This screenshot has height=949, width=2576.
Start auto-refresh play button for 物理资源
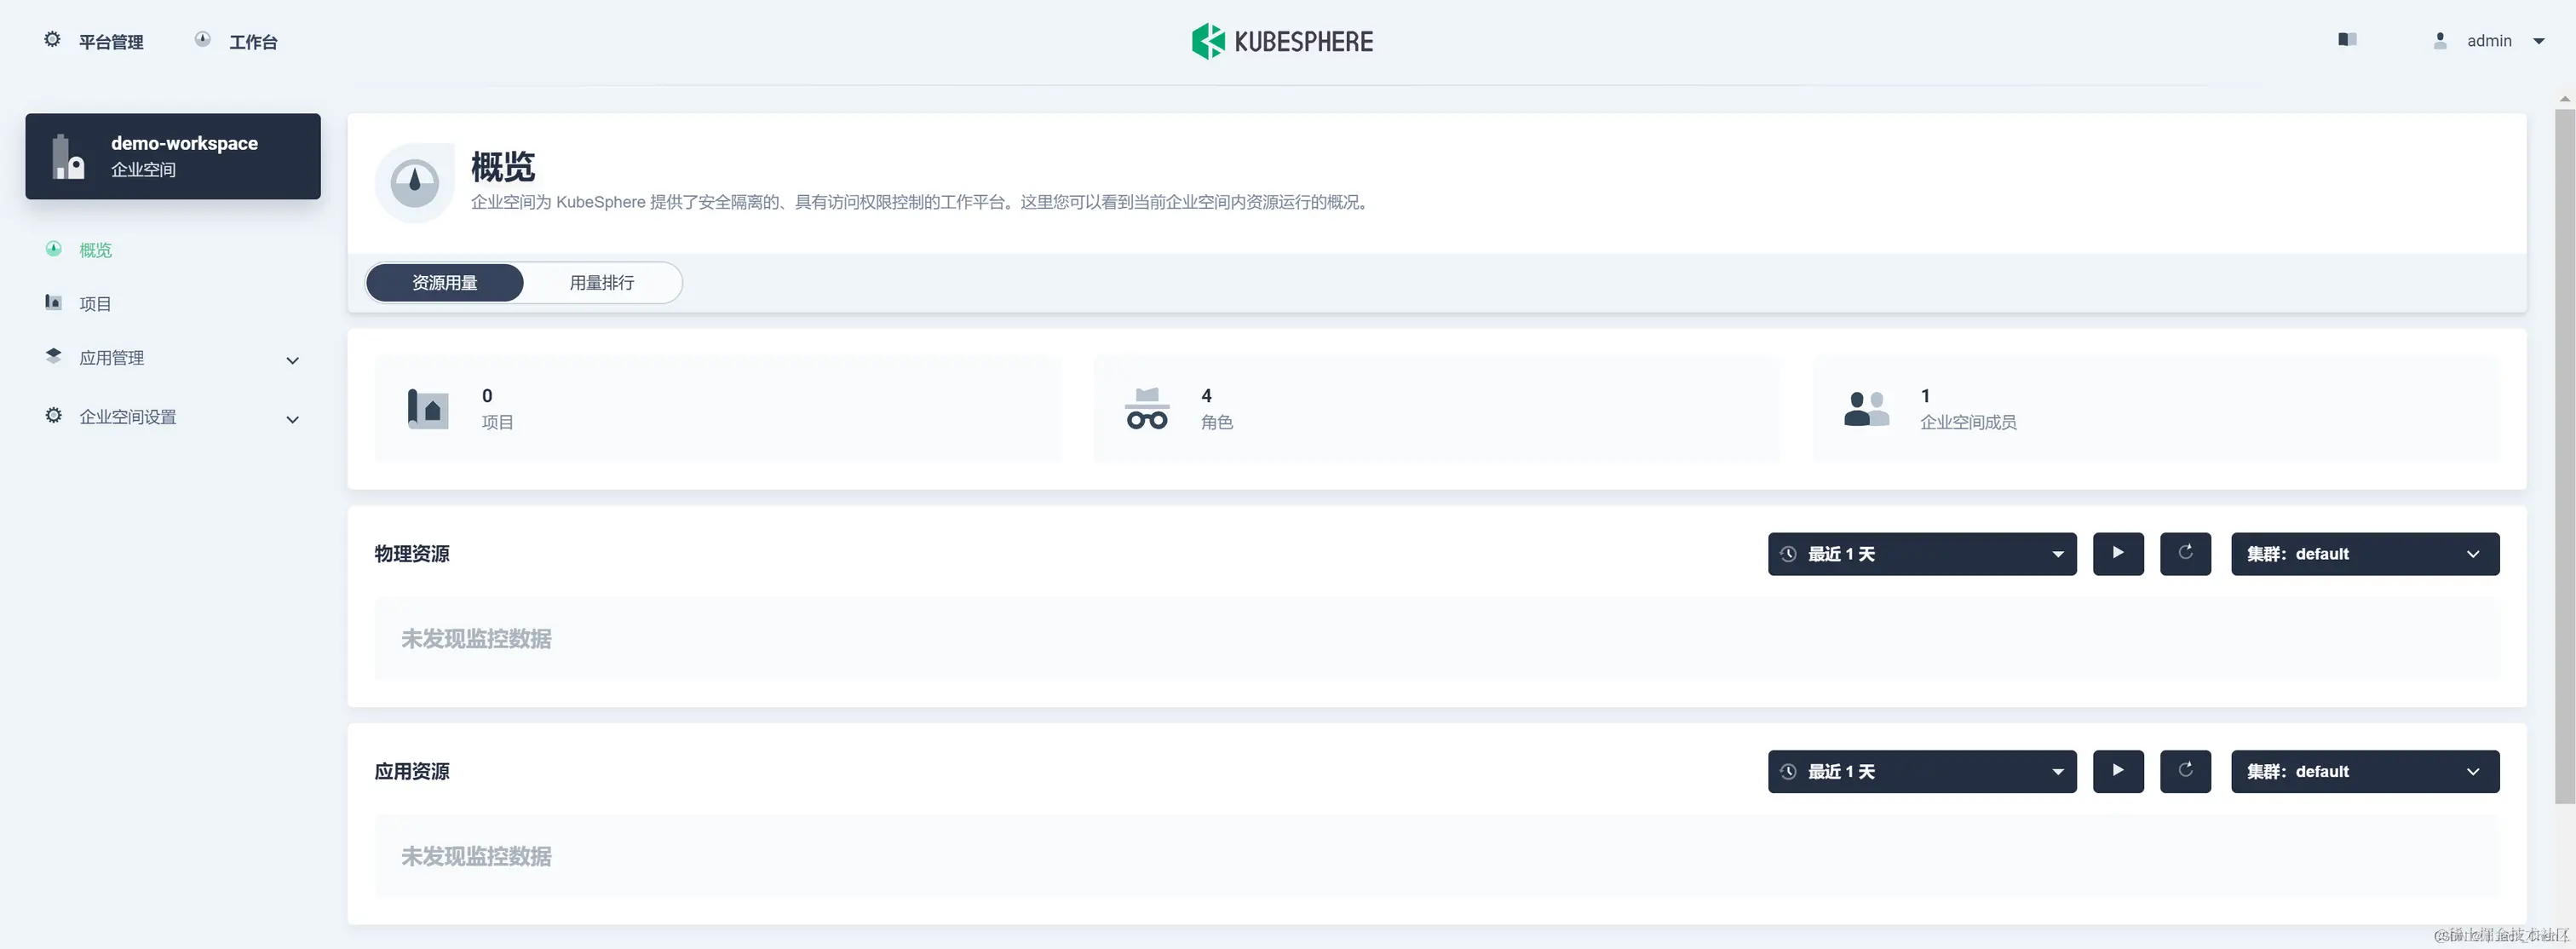[x=2118, y=553]
